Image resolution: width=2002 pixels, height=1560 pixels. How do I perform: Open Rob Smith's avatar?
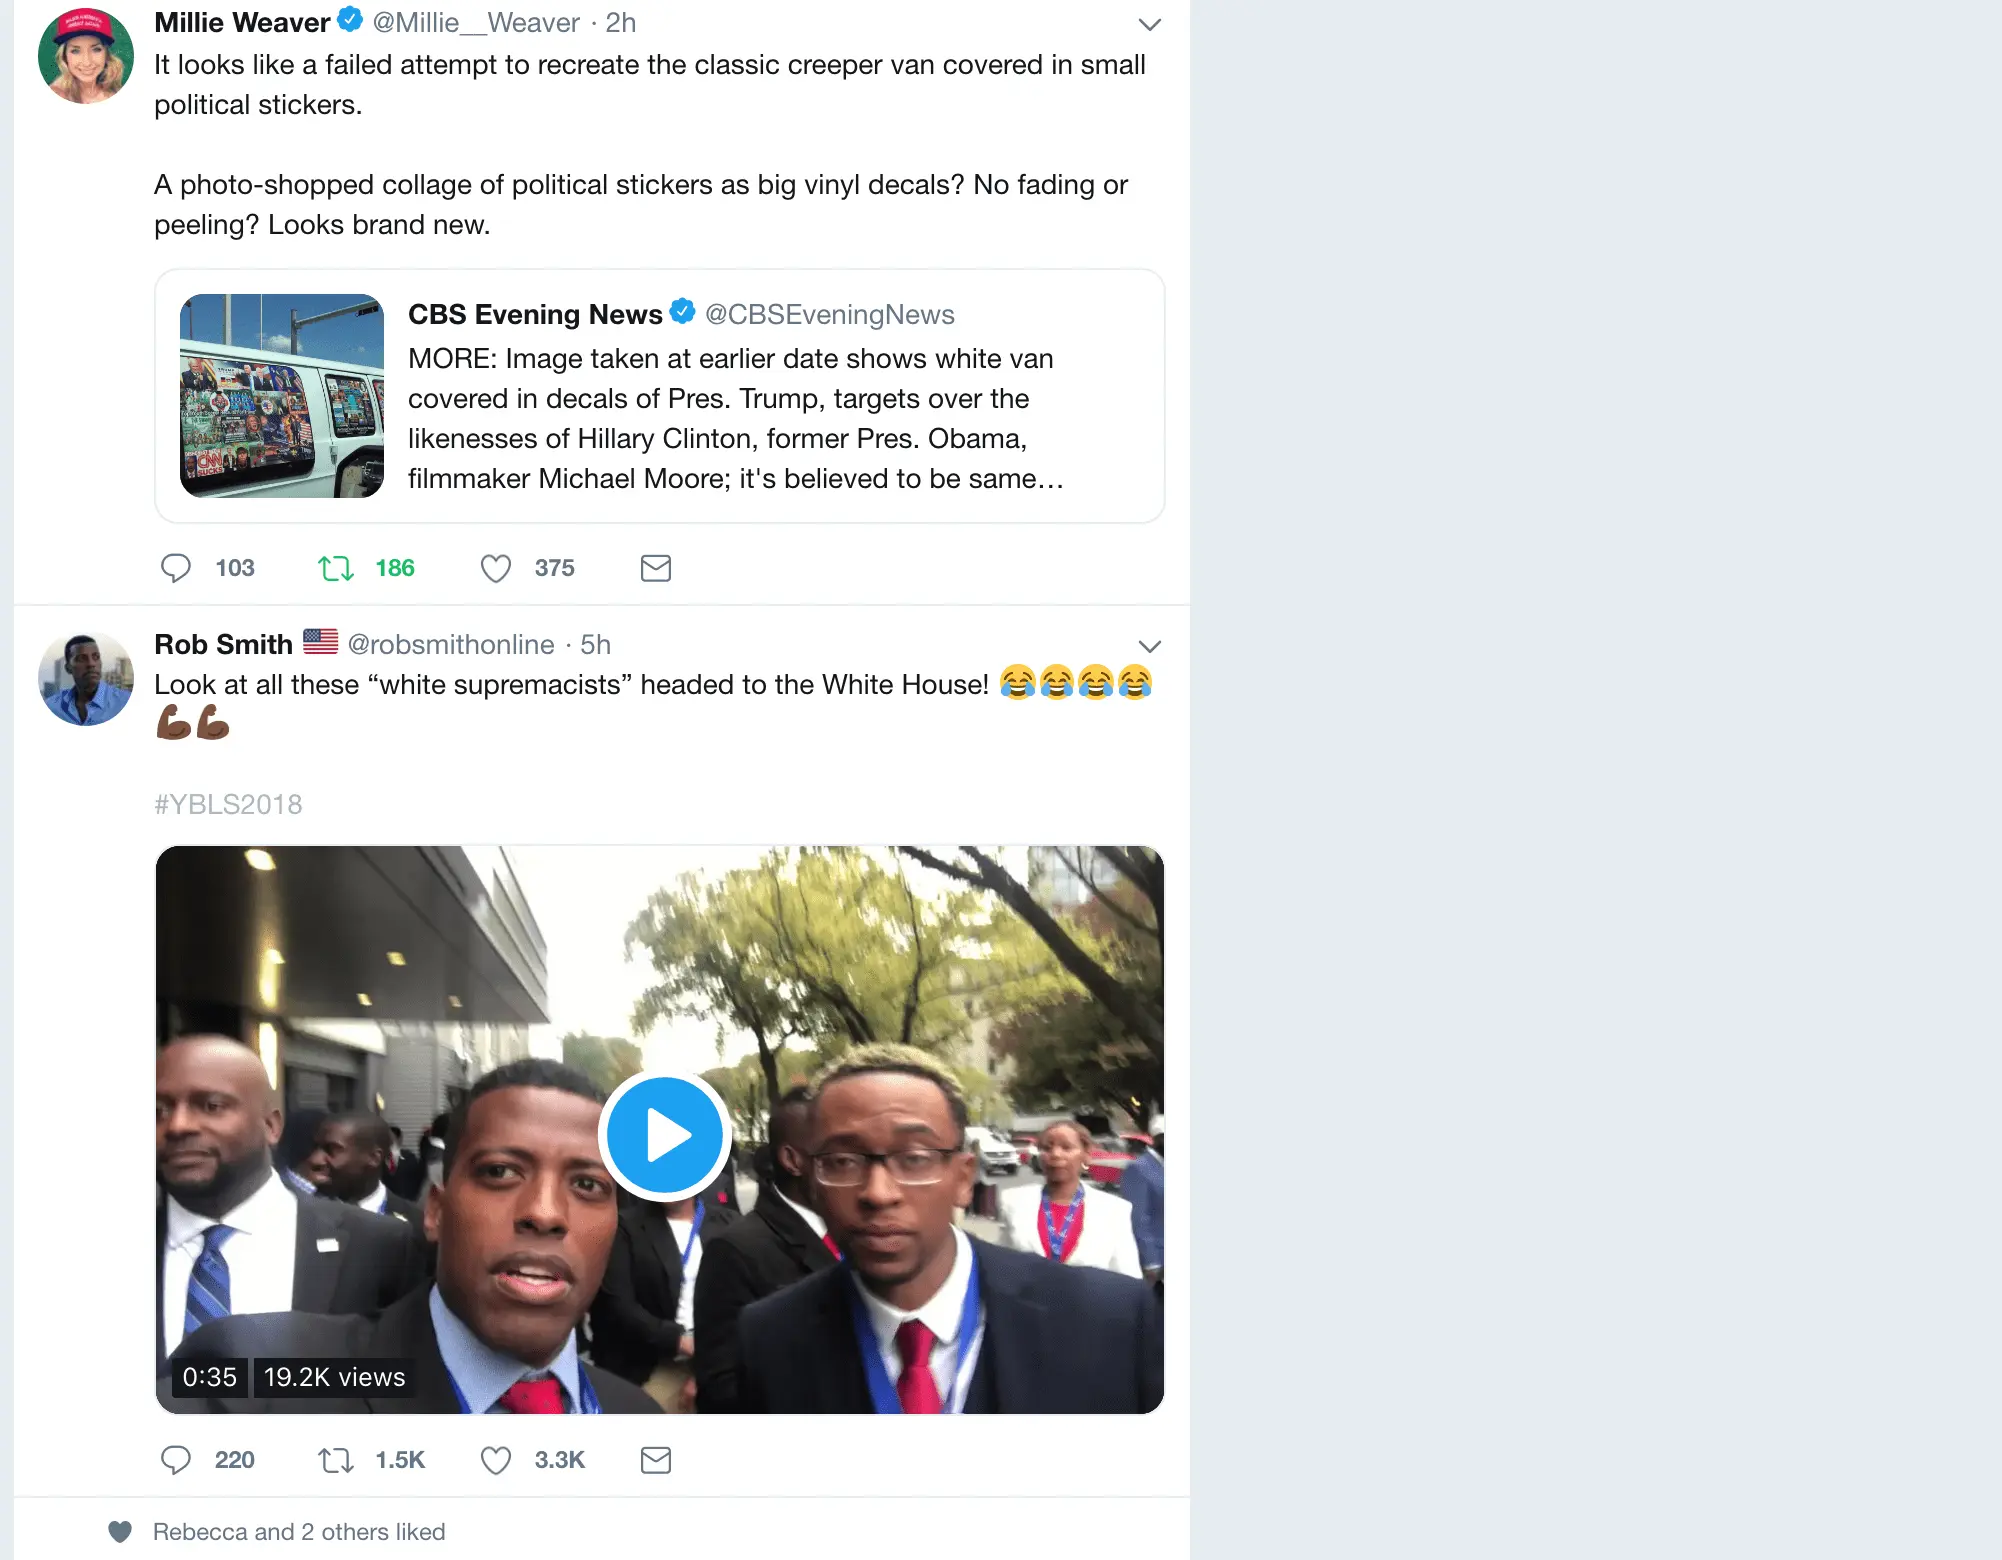[x=86, y=678]
